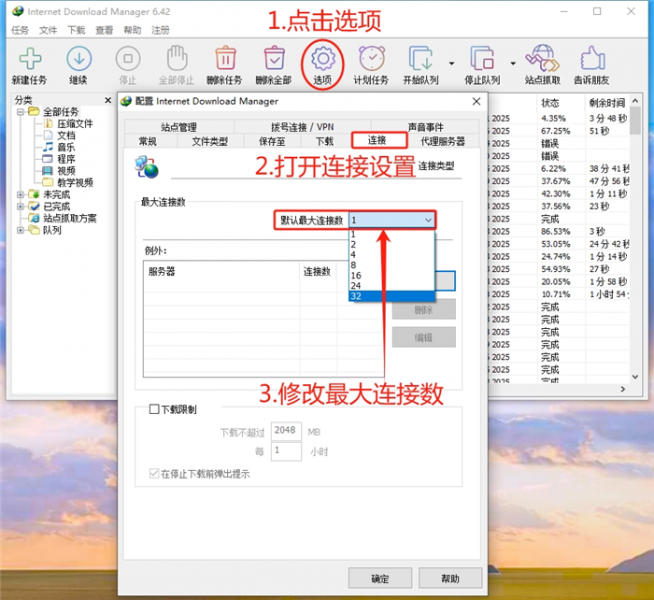Open 选项 gear icon in toolbar
Image resolution: width=654 pixels, height=600 pixels.
click(323, 58)
